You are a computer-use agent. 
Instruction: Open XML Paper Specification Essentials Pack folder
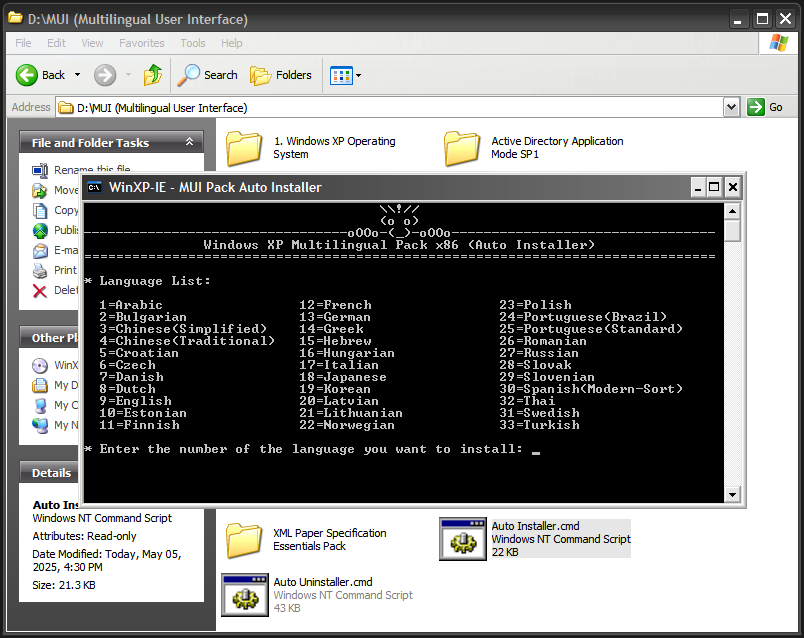[244, 540]
